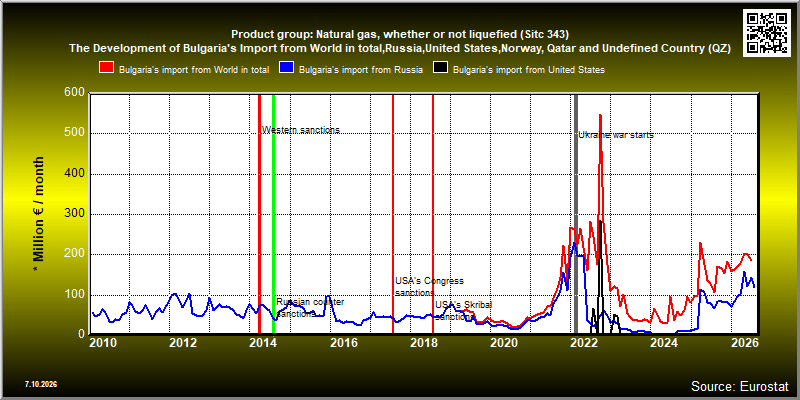Click the 2012 x-axis label
The image size is (800, 400).
(x=183, y=343)
